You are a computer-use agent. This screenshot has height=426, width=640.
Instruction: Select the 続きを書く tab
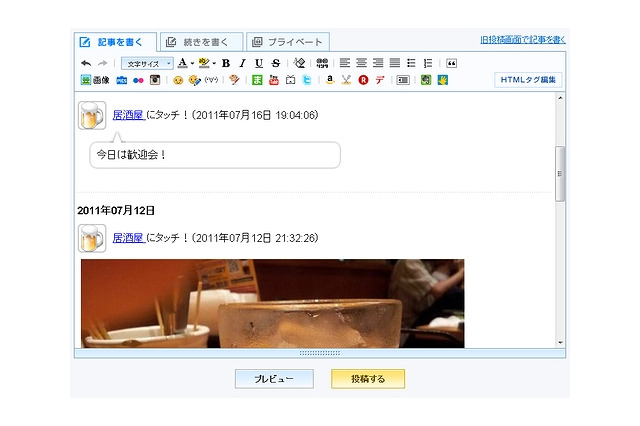[202, 42]
